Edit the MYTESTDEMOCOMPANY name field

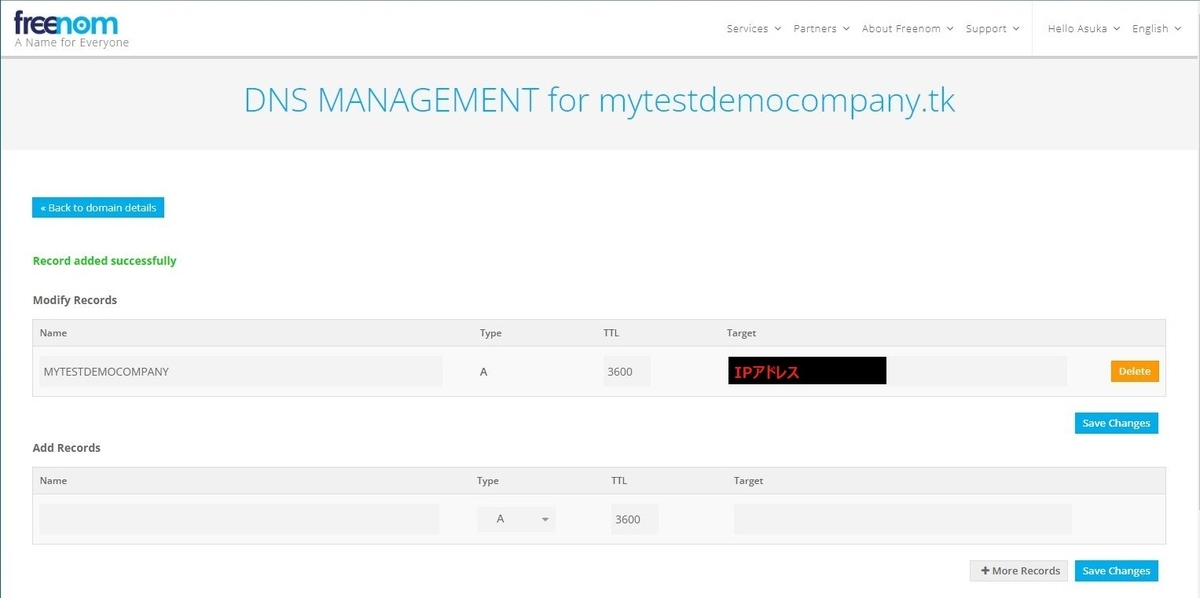click(x=240, y=371)
